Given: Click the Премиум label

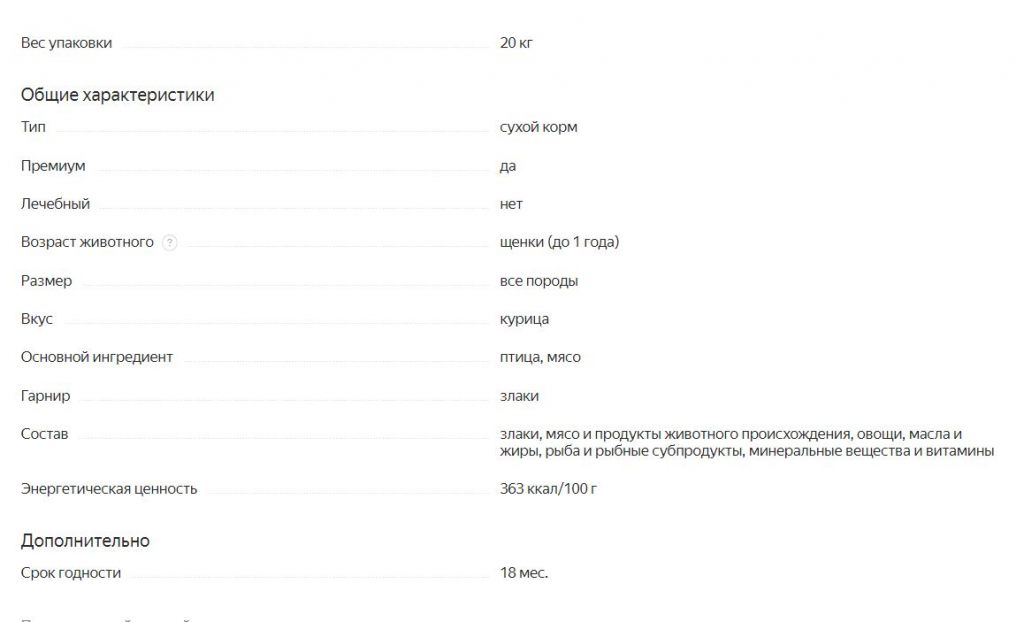Looking at the screenshot, I should [53, 166].
